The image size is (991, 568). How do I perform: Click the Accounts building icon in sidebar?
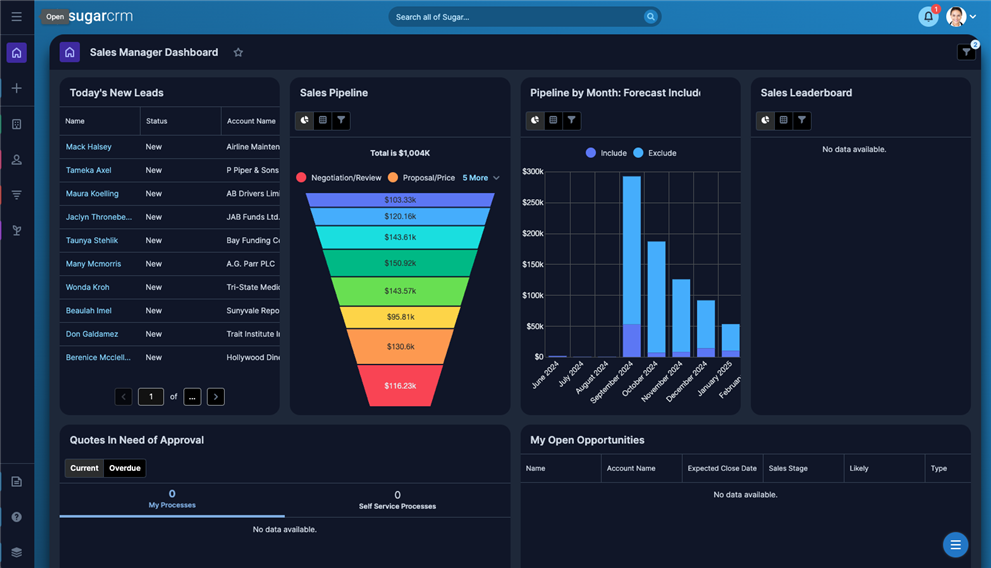[x=16, y=124]
